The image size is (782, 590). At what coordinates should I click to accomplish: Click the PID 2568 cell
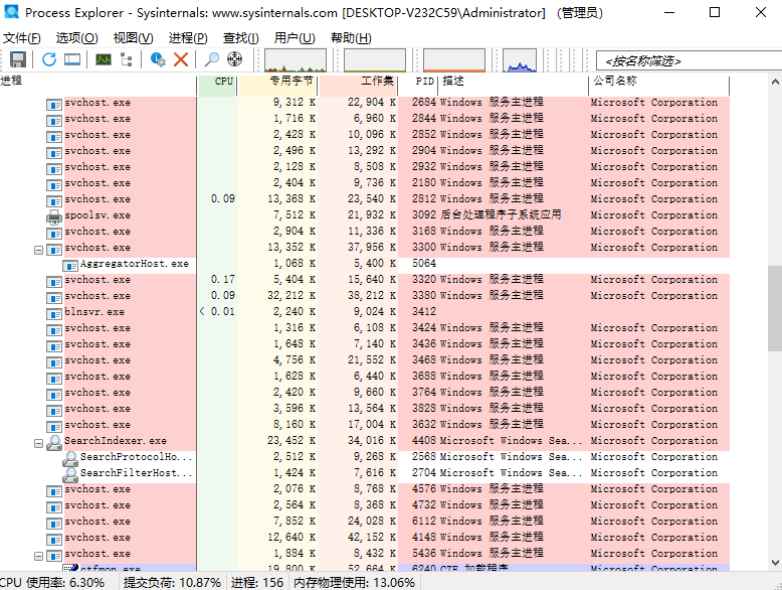point(424,457)
